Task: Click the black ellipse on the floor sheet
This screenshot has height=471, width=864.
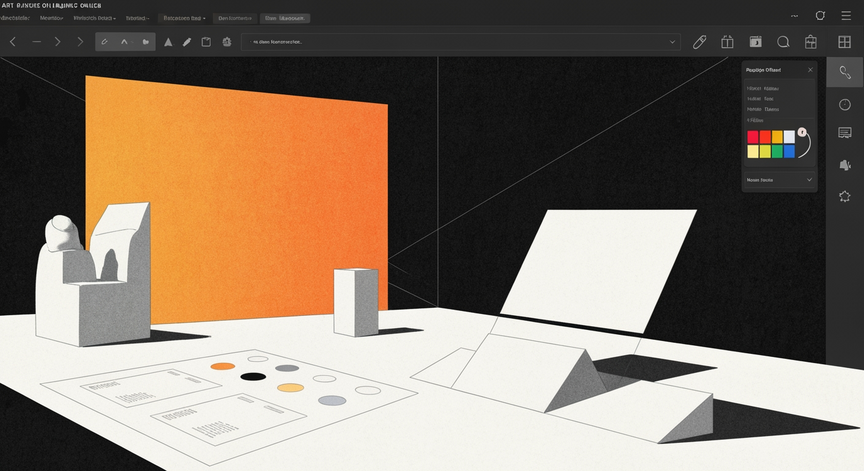Action: click(x=253, y=377)
